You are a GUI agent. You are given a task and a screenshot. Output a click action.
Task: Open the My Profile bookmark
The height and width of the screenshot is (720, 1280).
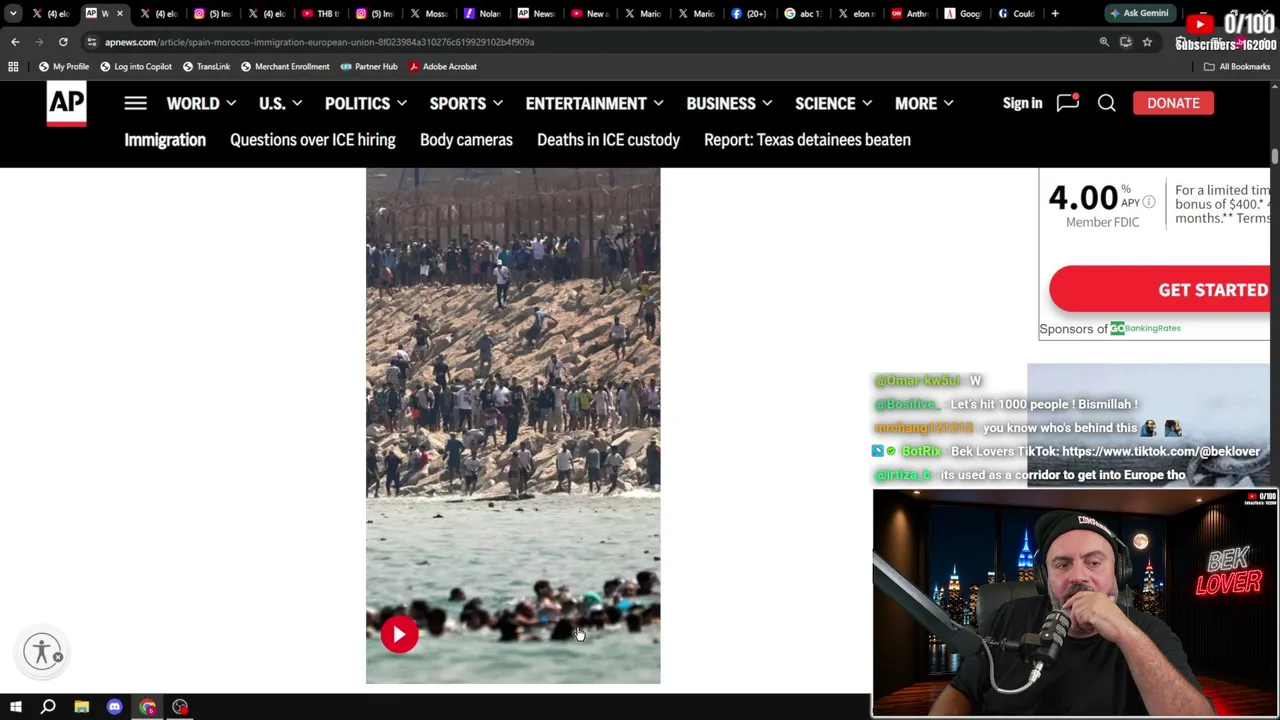(x=64, y=66)
